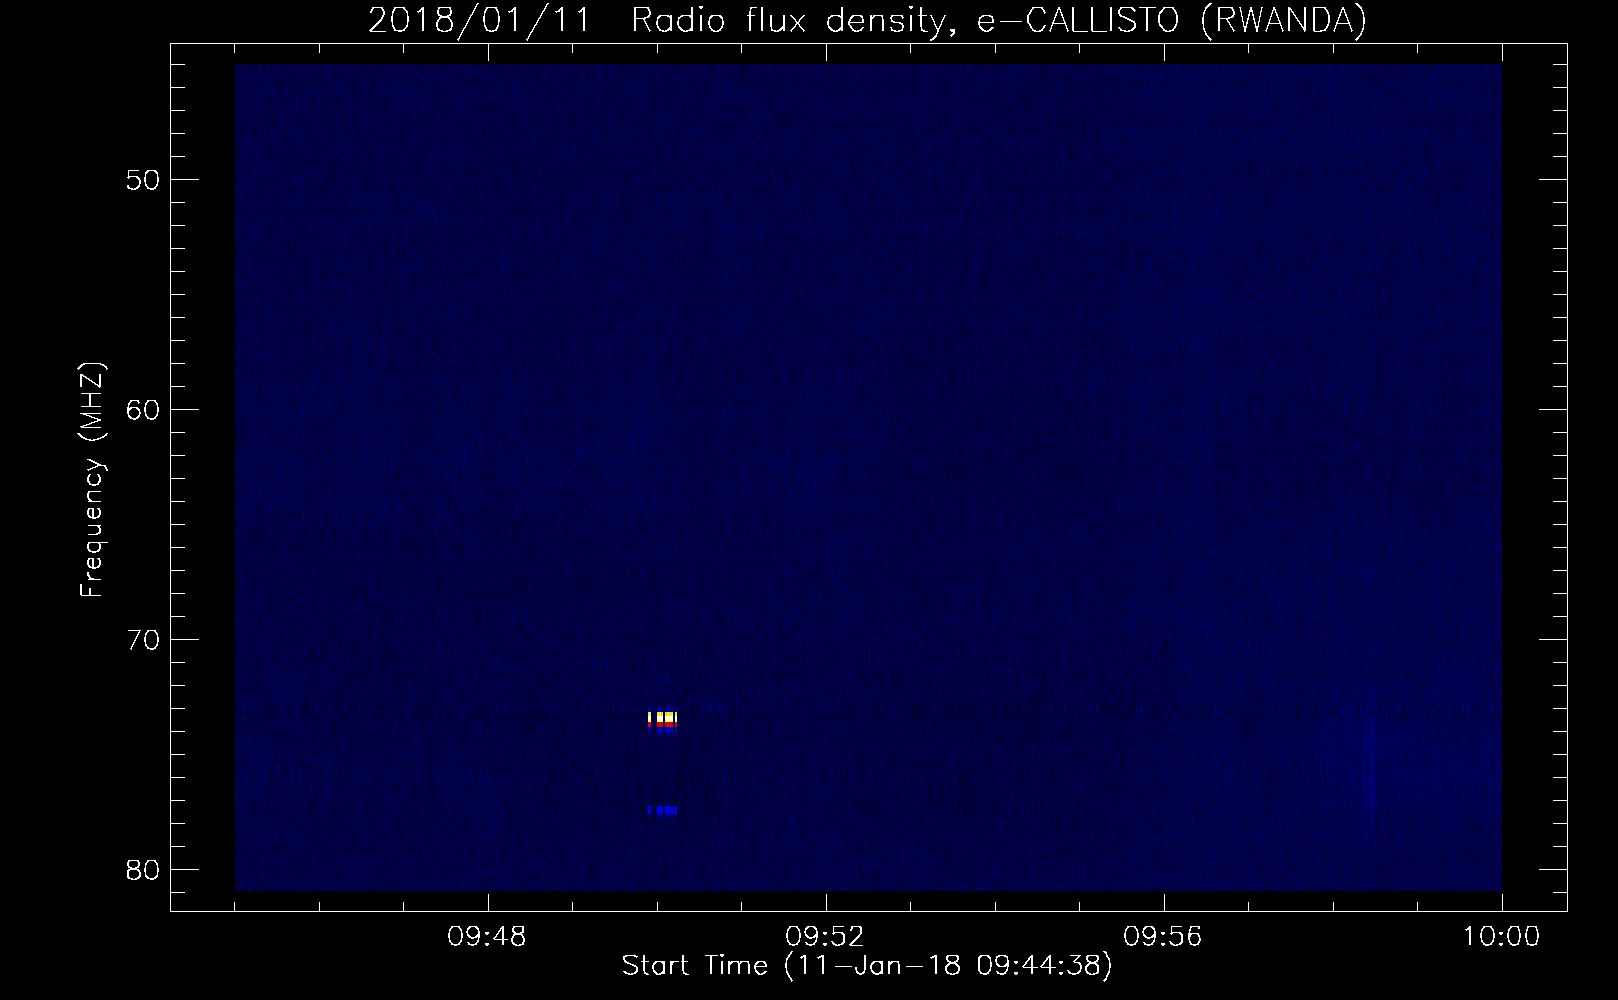Click the faint vertical streak near 09:58

click(1370, 765)
